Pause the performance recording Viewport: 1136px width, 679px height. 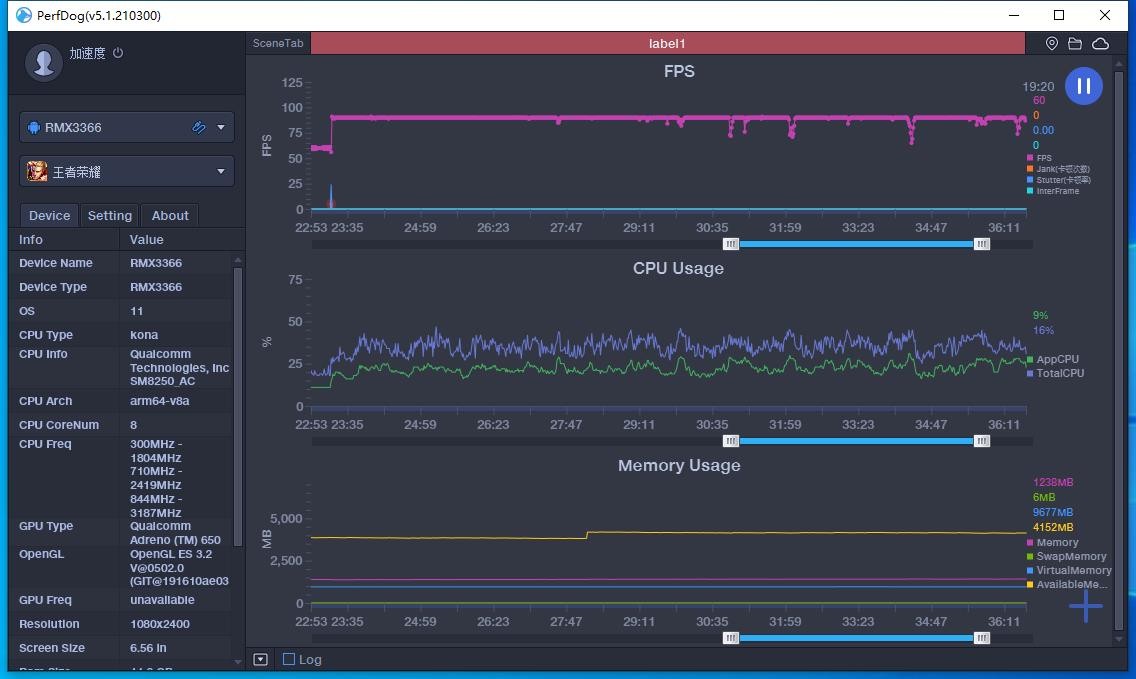click(x=1084, y=86)
